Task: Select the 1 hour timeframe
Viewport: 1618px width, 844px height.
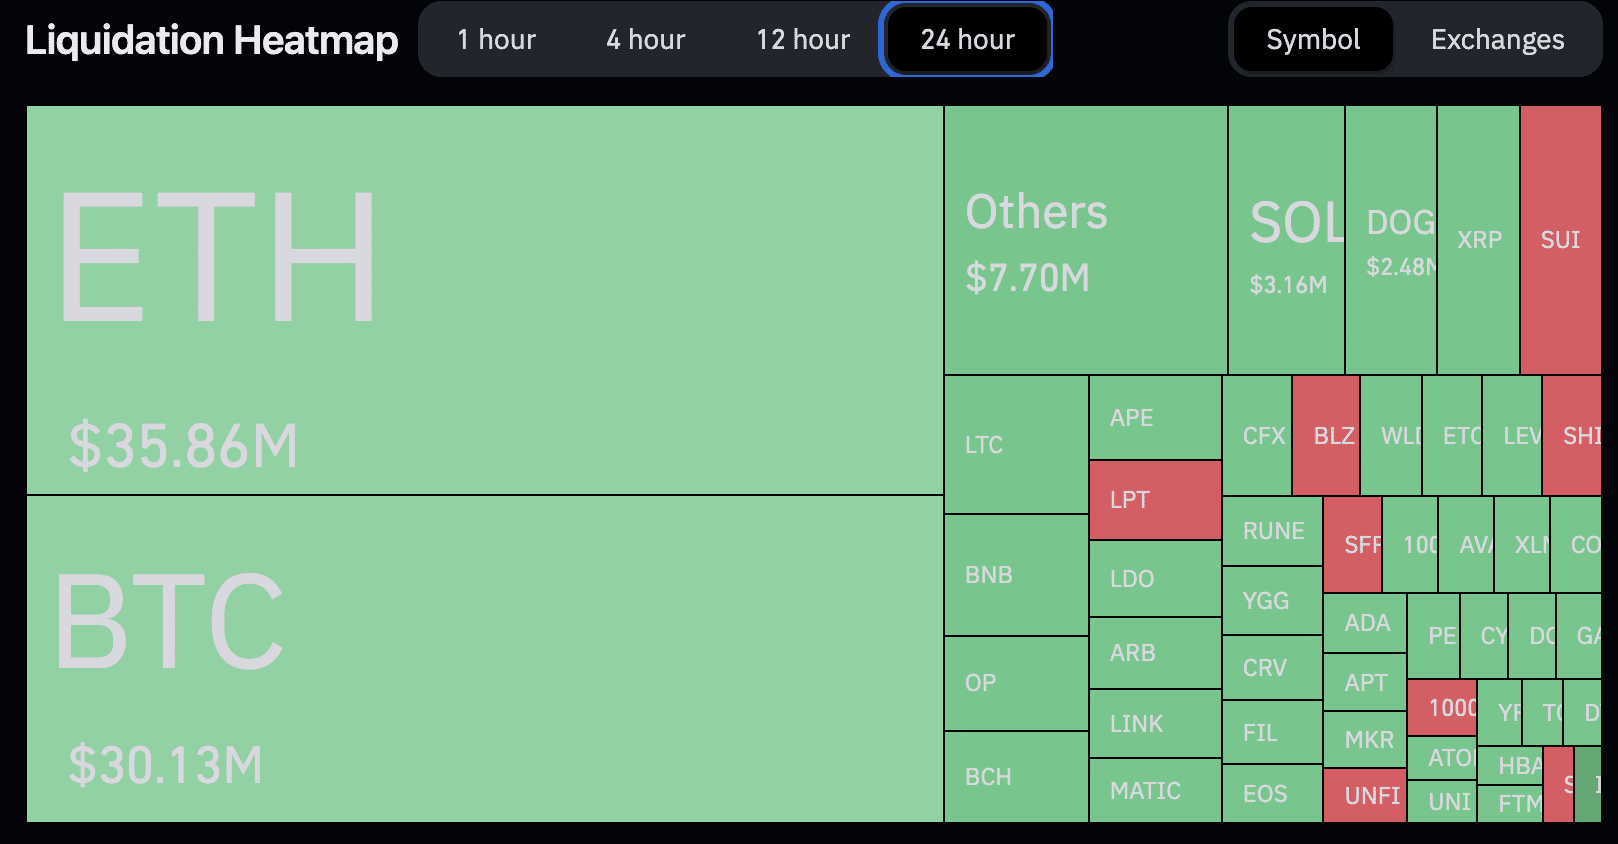Action: click(x=496, y=40)
